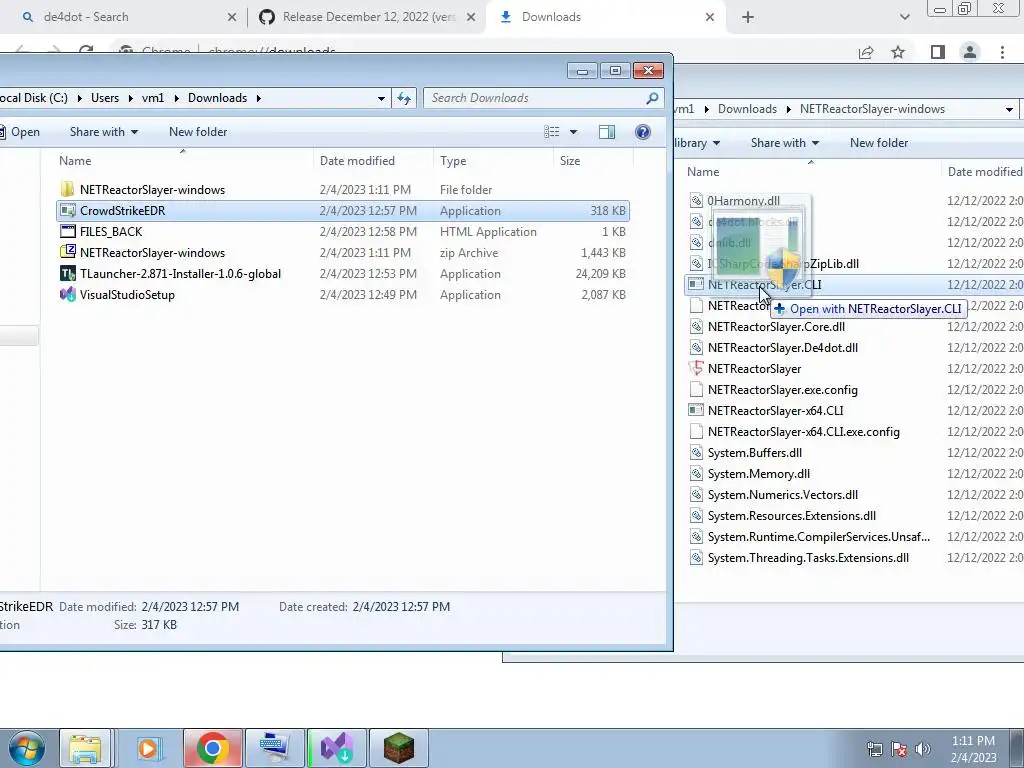Click Action Center flag tray icon

(899, 748)
